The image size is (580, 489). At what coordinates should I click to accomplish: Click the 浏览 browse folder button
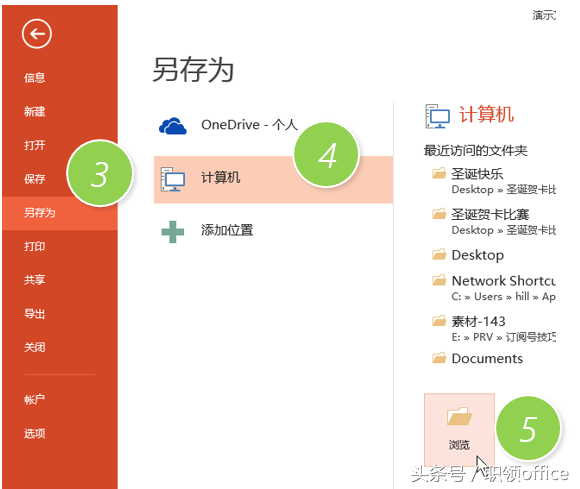[459, 430]
